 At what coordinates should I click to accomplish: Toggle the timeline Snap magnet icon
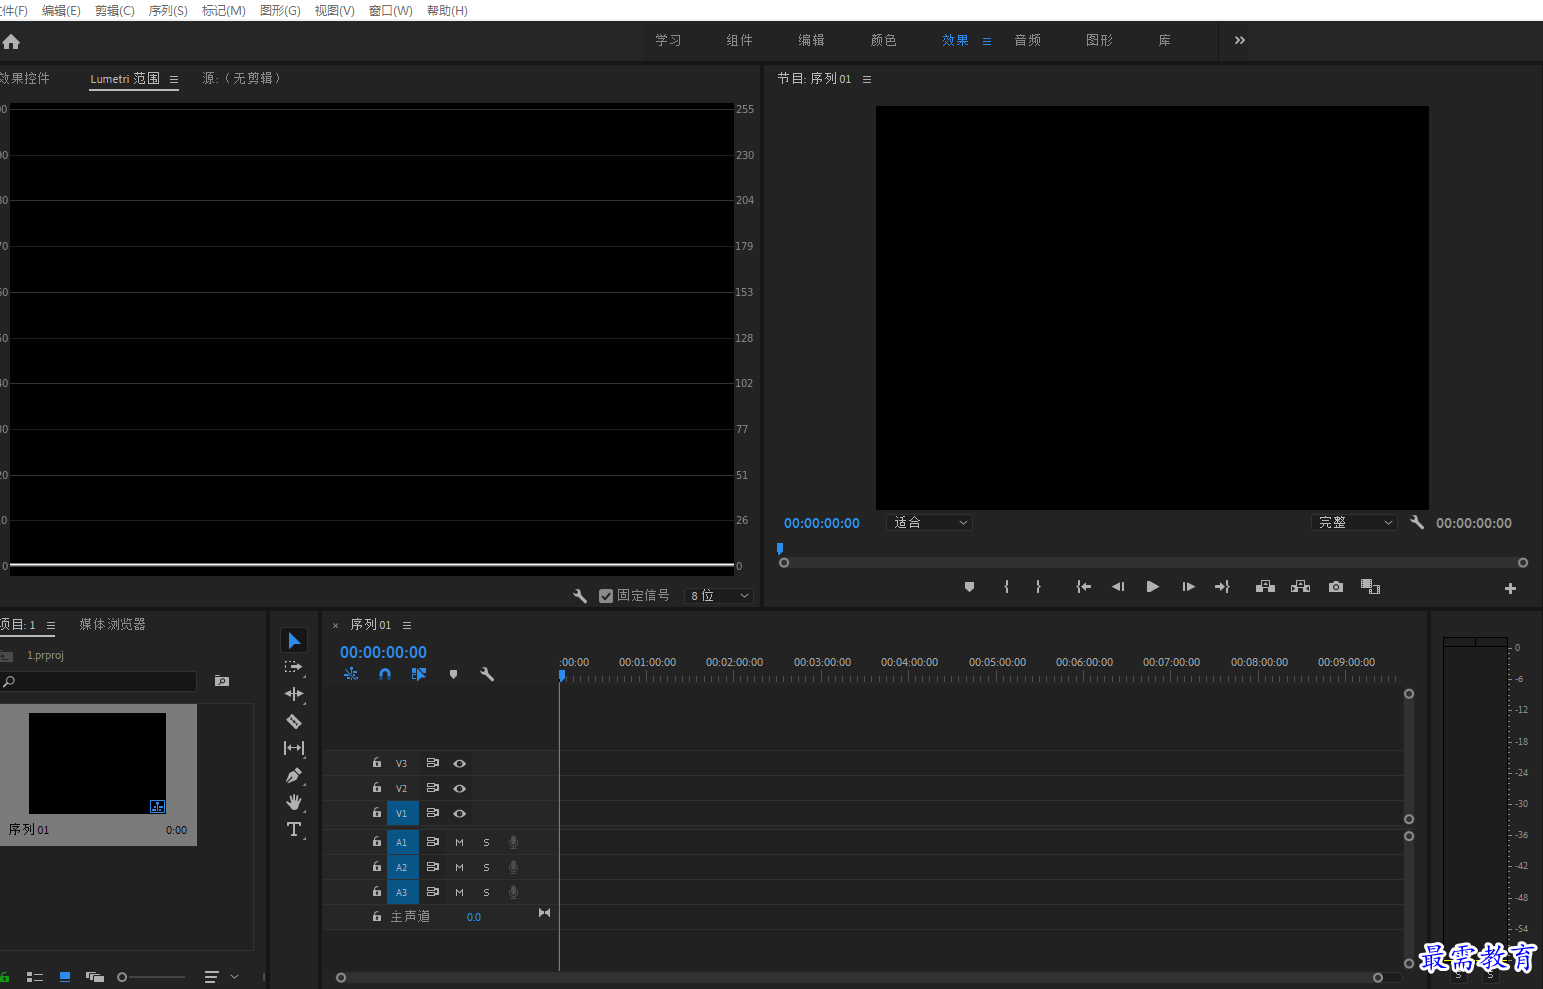coord(385,674)
